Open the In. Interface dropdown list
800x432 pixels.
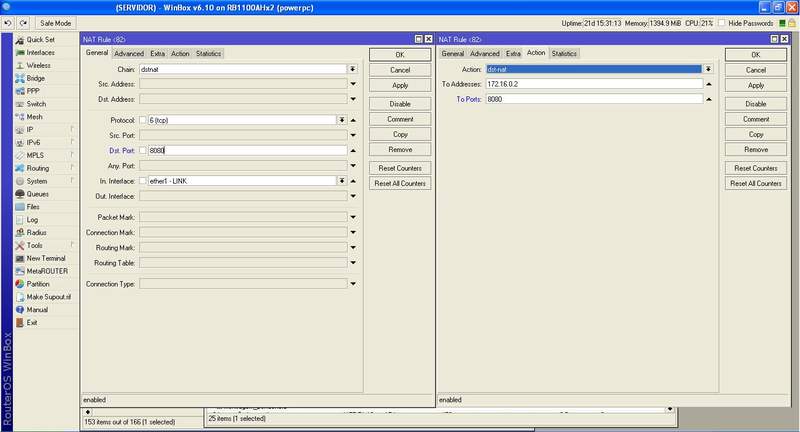(x=342, y=181)
